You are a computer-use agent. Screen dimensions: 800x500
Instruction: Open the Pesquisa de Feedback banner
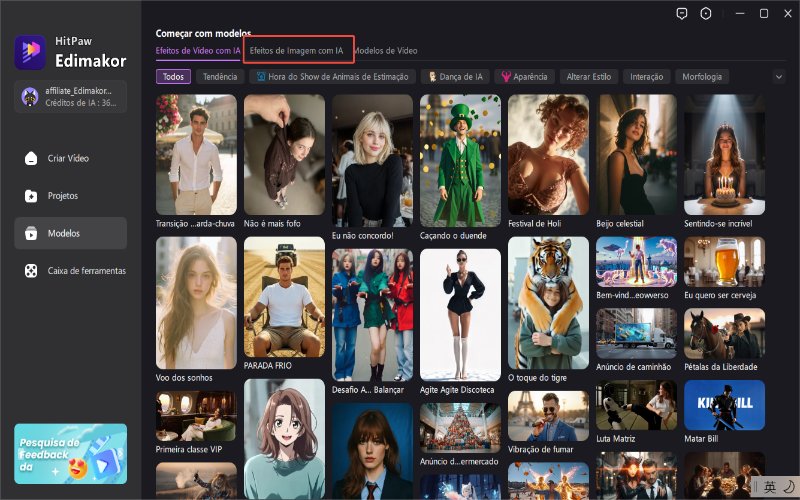point(70,453)
